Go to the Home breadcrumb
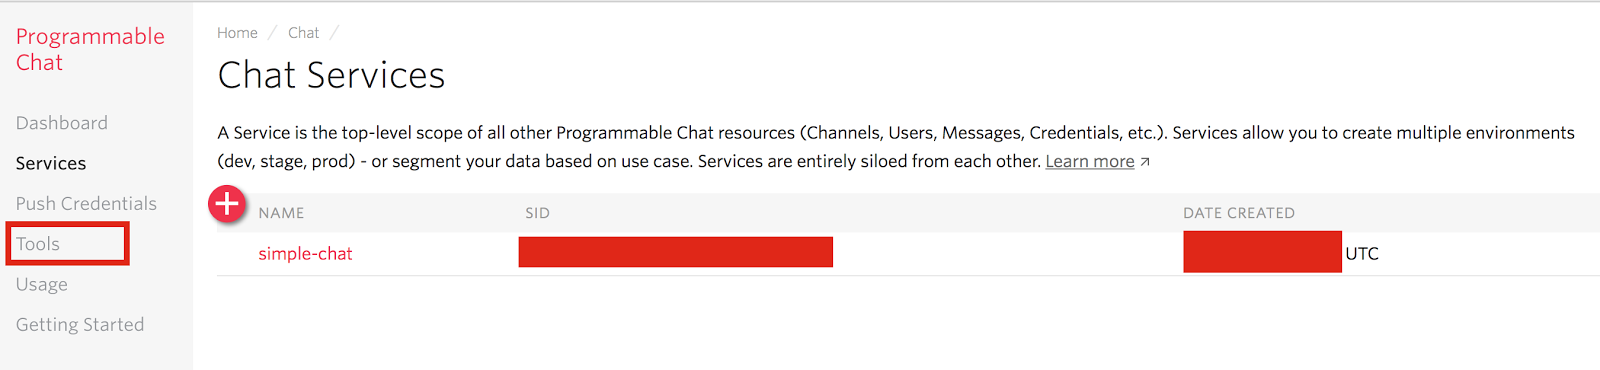This screenshot has height=370, width=1600. click(x=237, y=33)
